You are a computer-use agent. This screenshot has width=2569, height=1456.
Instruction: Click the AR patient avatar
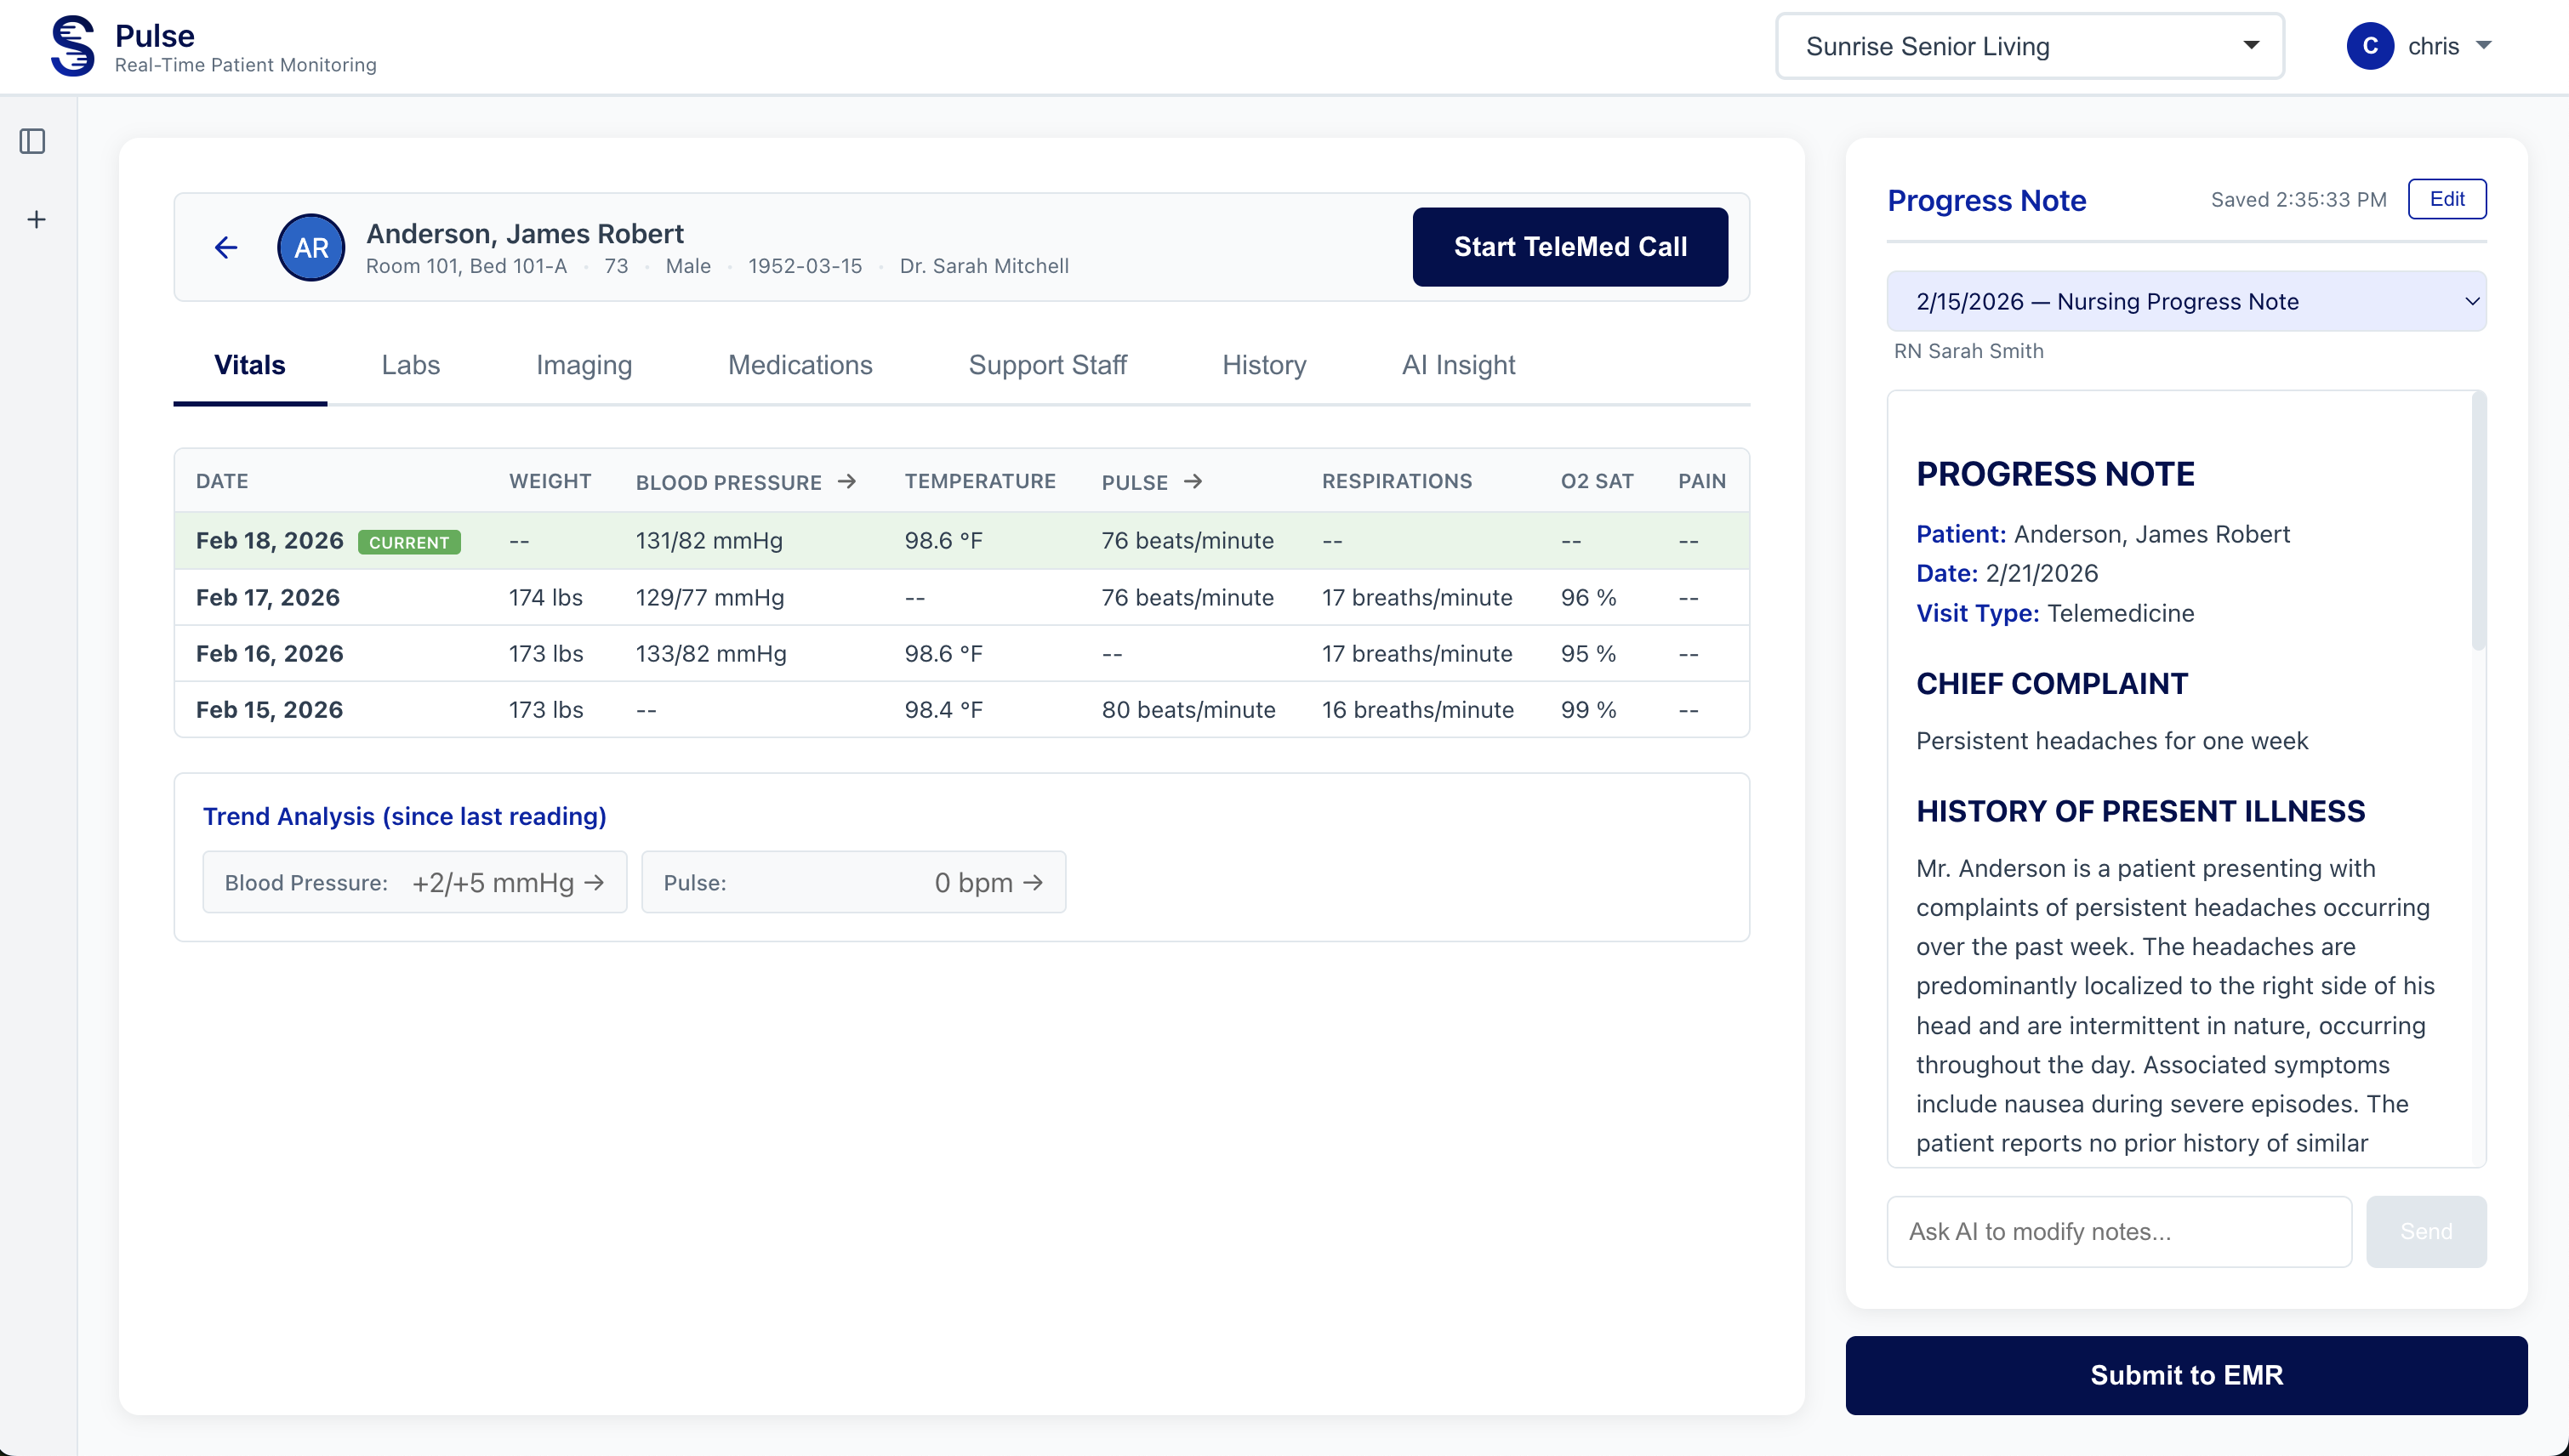point(311,247)
